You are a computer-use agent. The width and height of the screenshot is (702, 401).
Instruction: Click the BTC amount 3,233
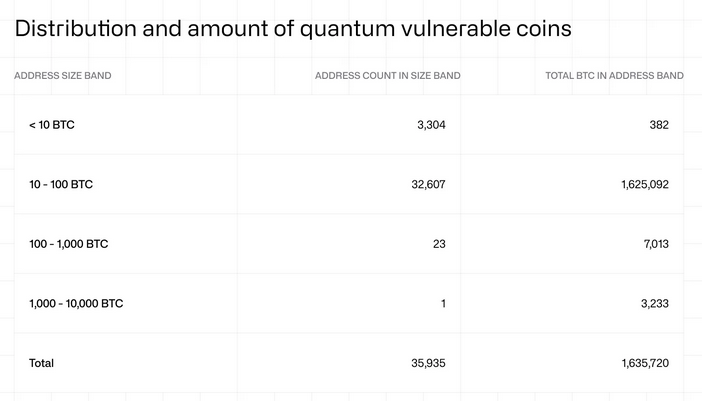tap(652, 303)
